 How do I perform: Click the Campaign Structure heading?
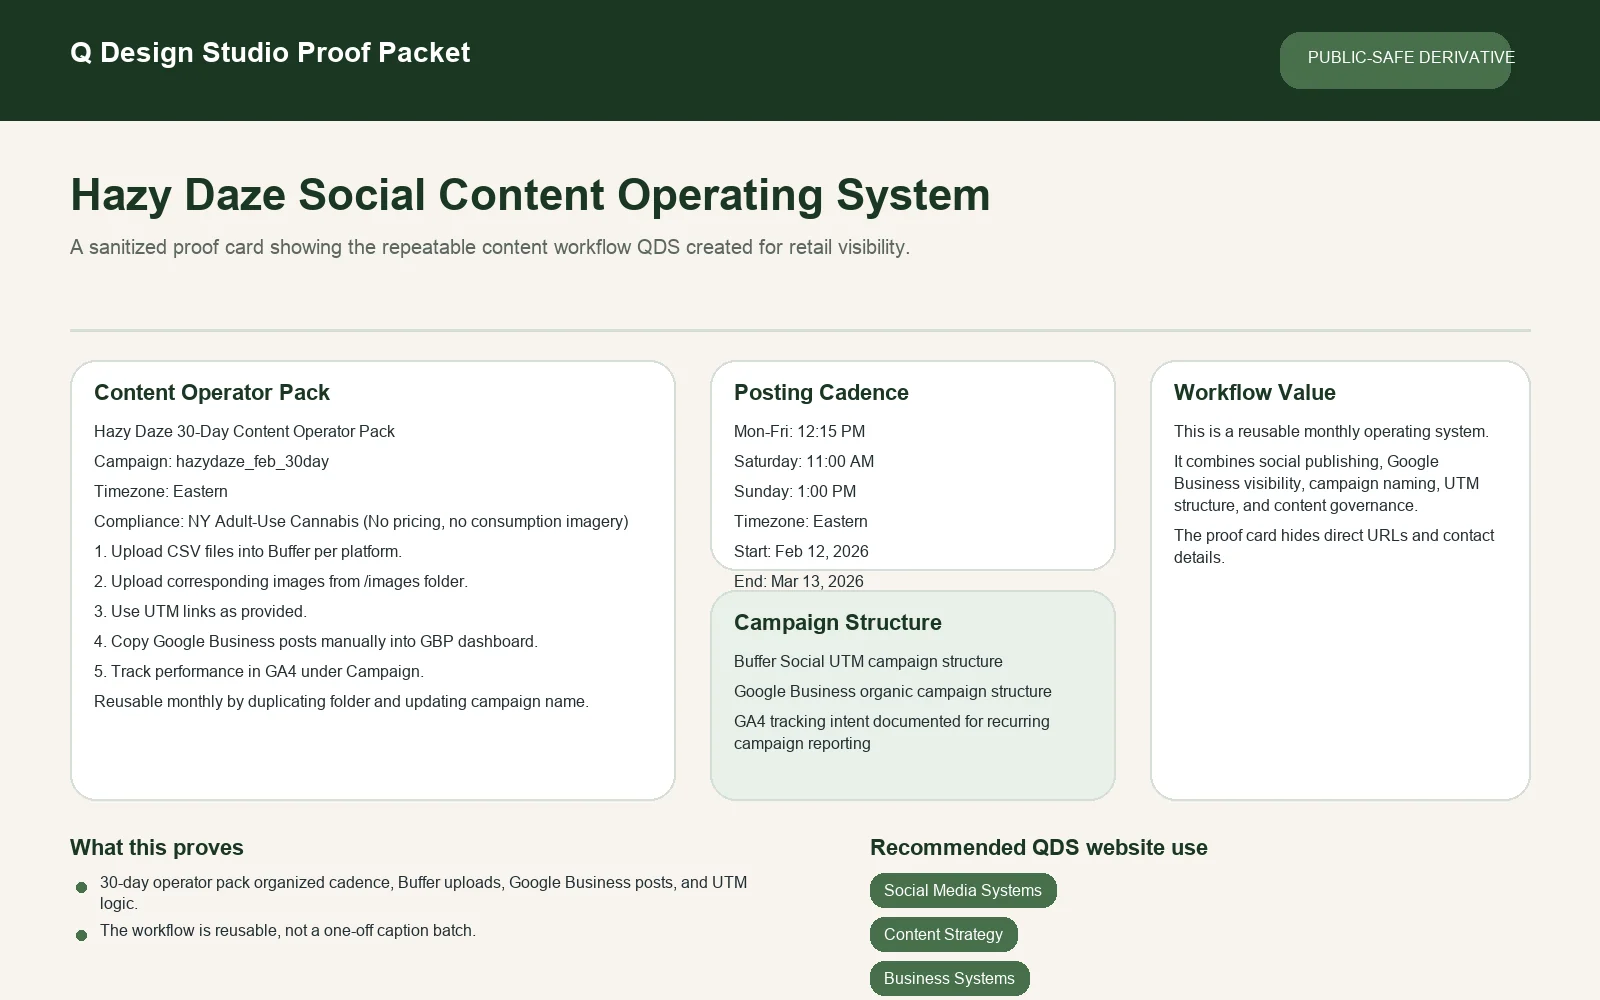[838, 622]
